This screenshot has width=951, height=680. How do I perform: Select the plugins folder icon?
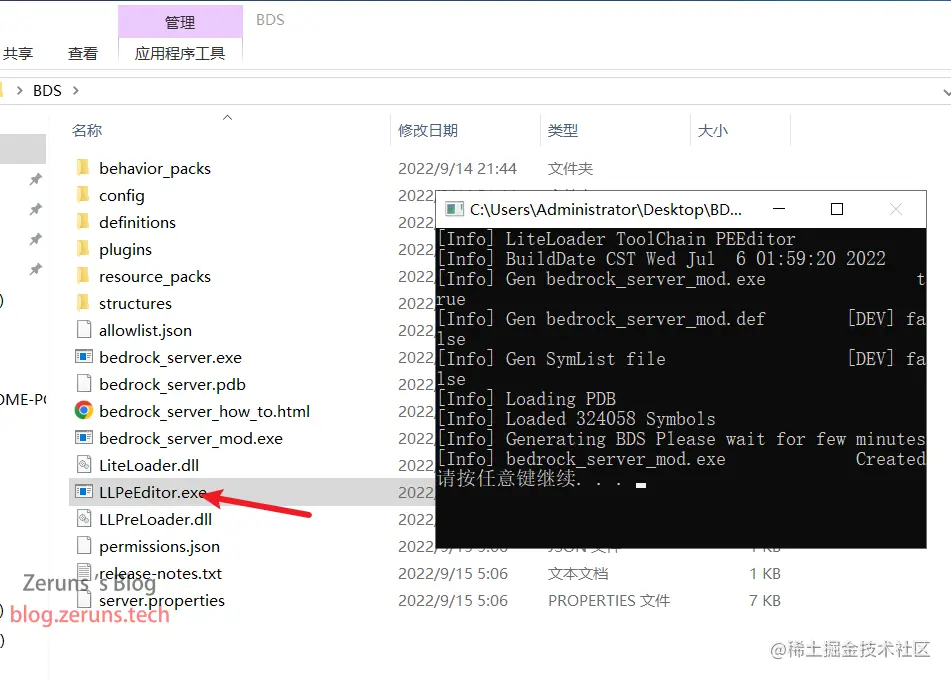pyautogui.click(x=84, y=249)
